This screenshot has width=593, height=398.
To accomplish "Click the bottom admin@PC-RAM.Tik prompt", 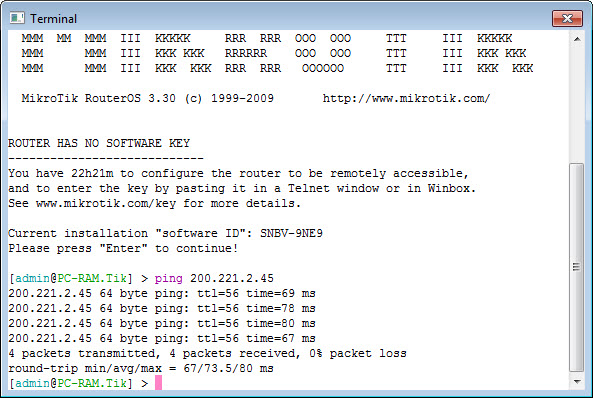I will click(x=71, y=383).
